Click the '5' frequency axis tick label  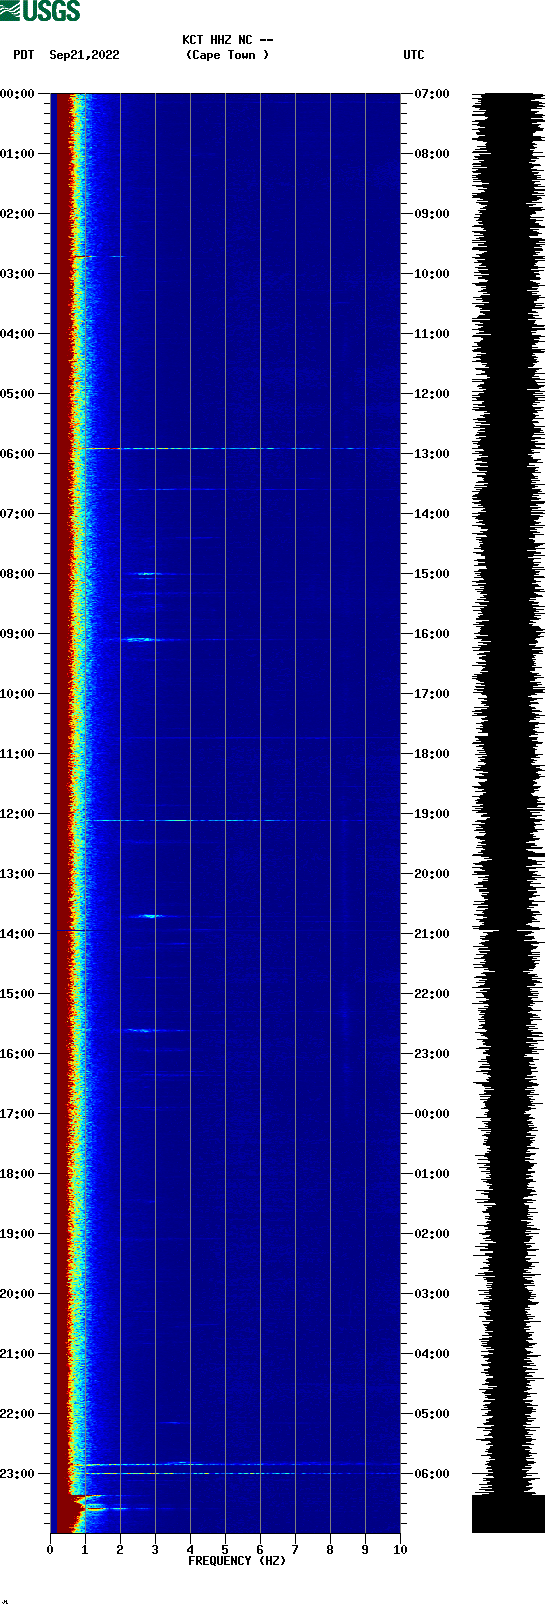tap(225, 1550)
